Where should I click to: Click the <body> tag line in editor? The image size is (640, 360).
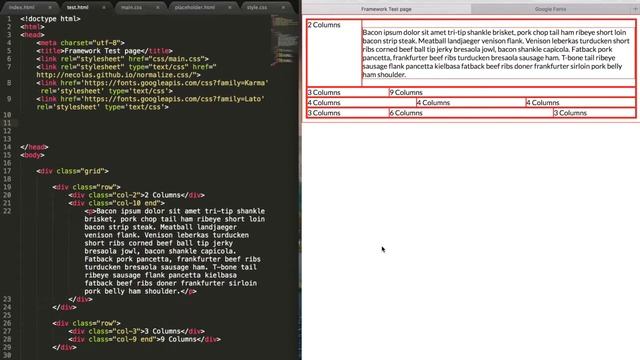(32, 155)
